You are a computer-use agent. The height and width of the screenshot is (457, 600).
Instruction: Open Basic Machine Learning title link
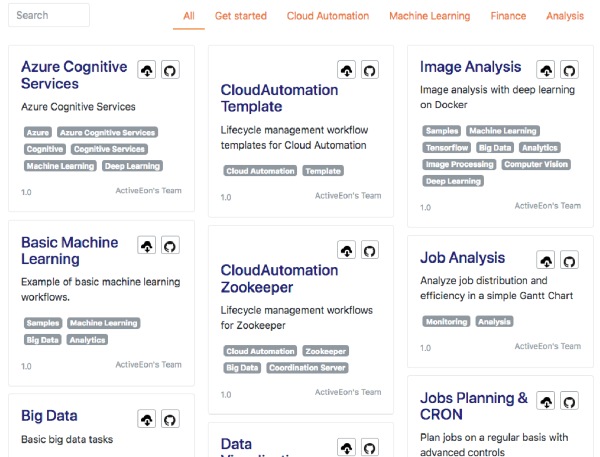pos(70,251)
